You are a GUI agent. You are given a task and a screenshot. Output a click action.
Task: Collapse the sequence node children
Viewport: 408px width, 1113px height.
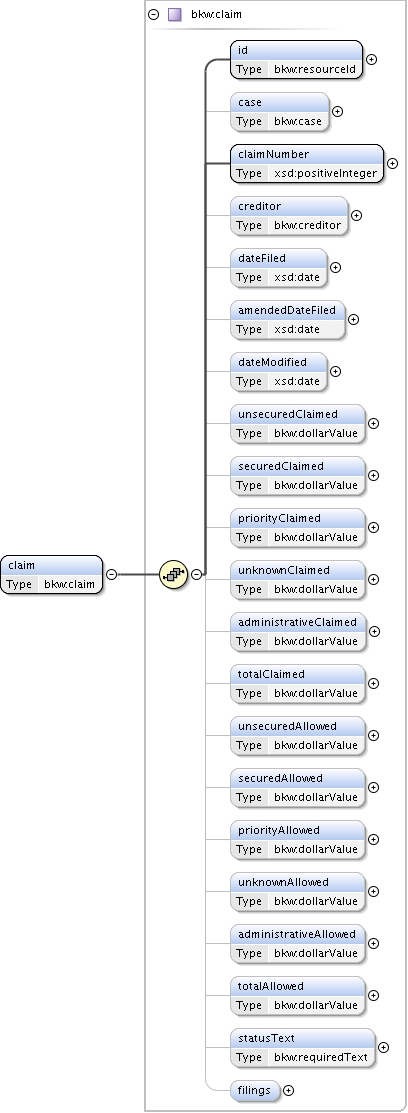point(197,574)
